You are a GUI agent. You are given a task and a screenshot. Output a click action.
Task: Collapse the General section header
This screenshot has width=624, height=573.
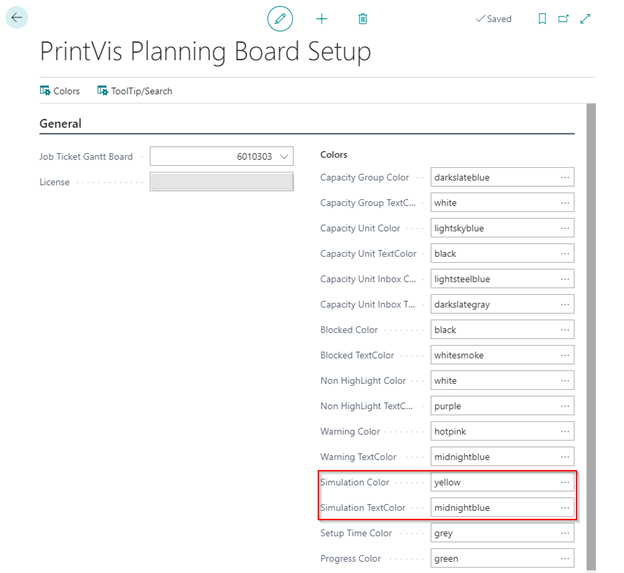60,124
